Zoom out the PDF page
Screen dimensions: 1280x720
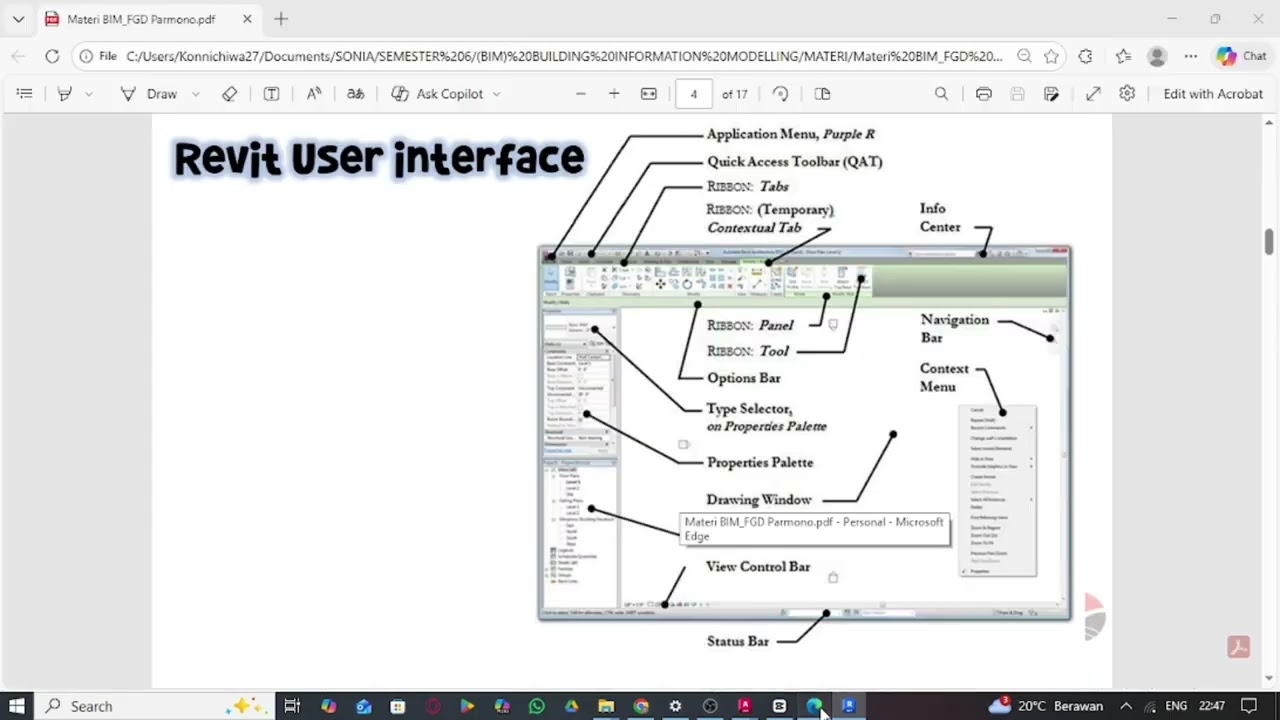click(x=581, y=94)
